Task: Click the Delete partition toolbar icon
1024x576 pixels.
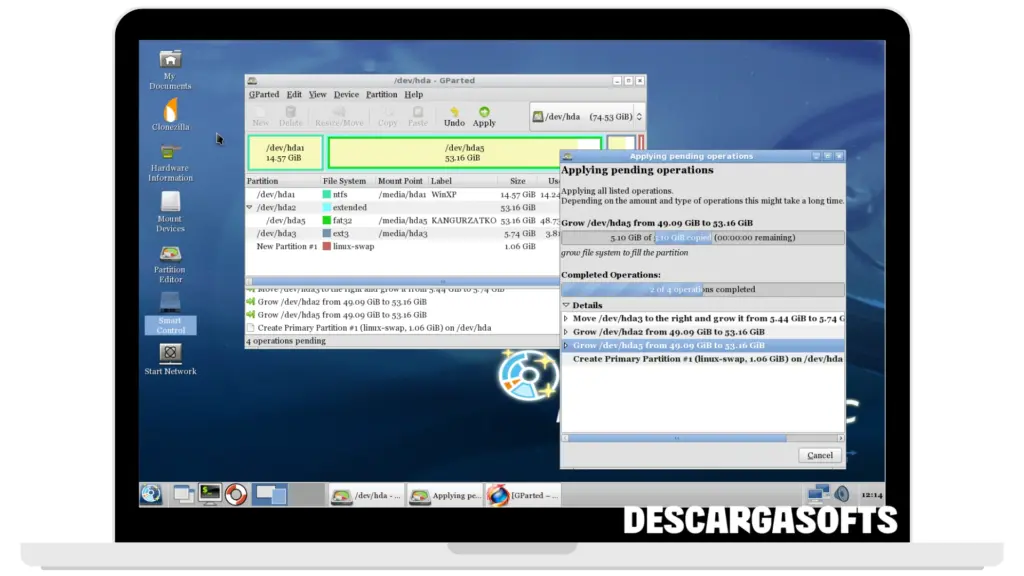Action: point(291,116)
